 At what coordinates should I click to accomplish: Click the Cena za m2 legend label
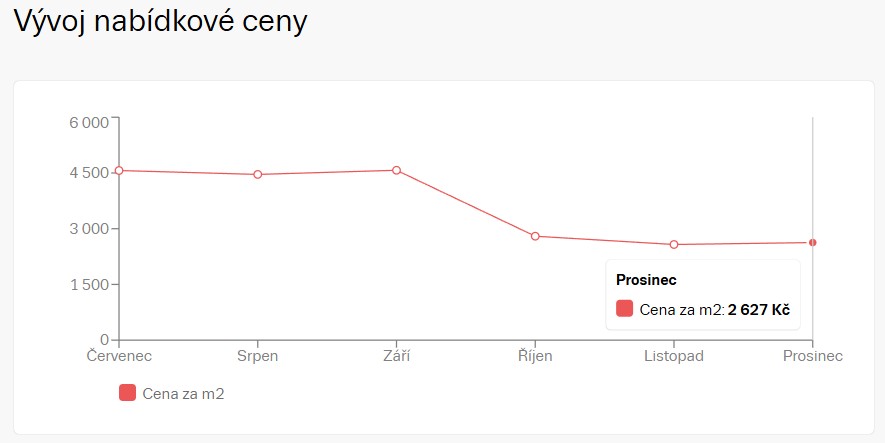[x=183, y=394]
